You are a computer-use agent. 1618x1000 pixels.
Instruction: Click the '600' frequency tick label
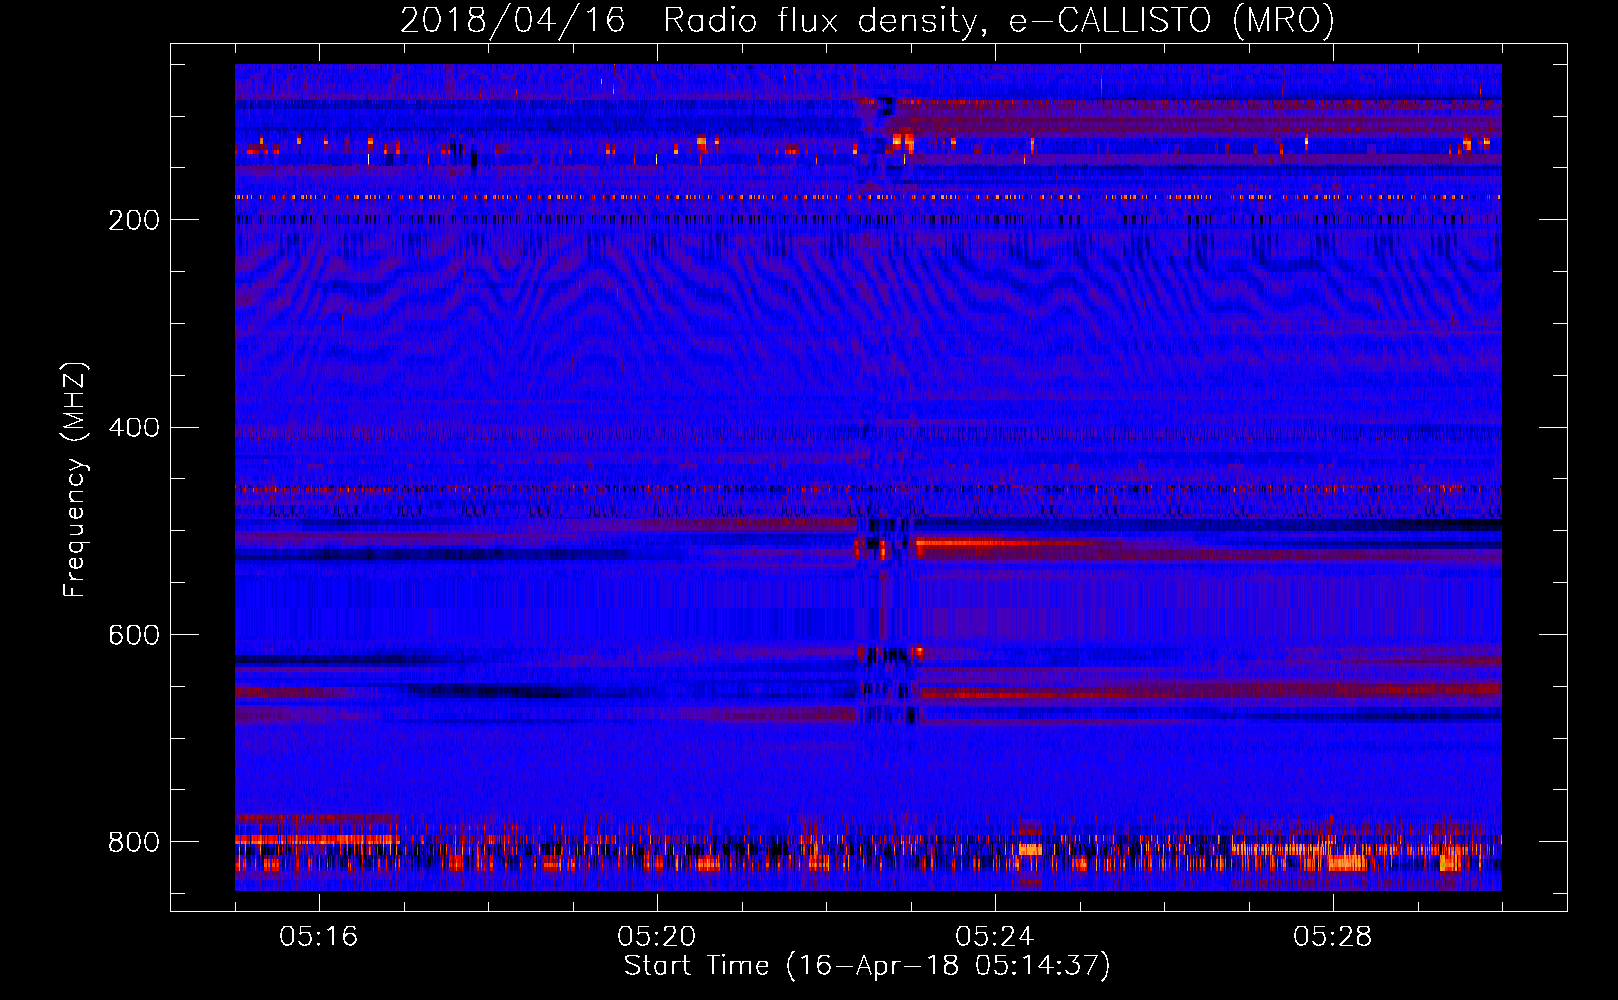(134, 635)
